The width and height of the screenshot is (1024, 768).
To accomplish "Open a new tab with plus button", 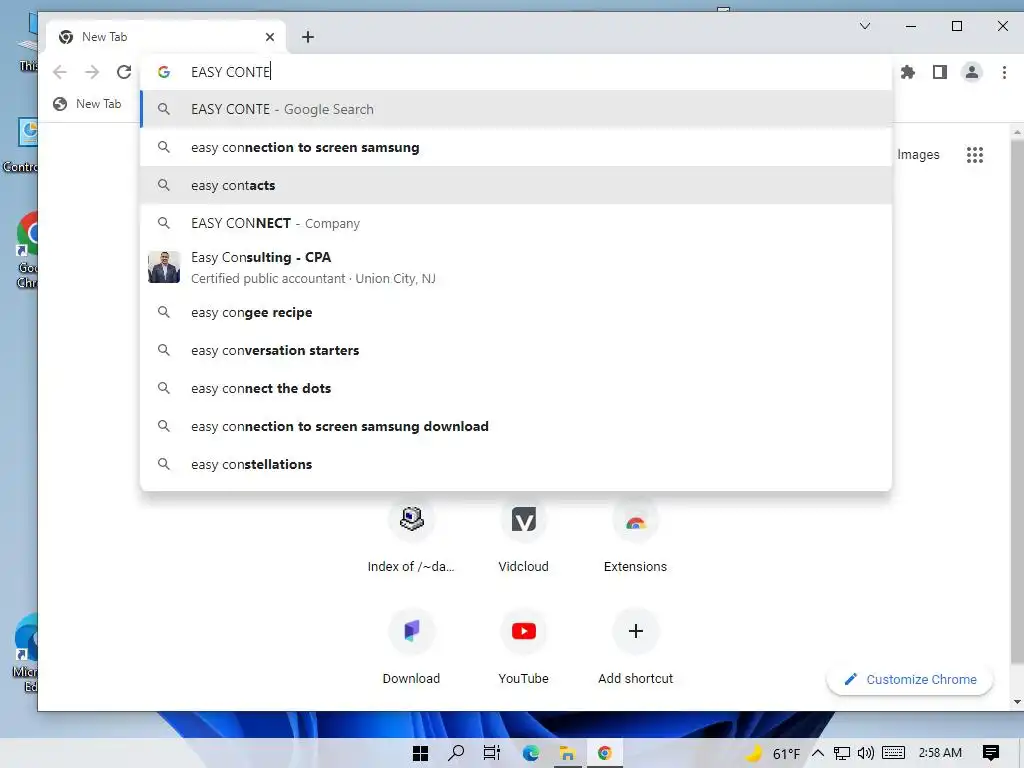I will point(308,37).
